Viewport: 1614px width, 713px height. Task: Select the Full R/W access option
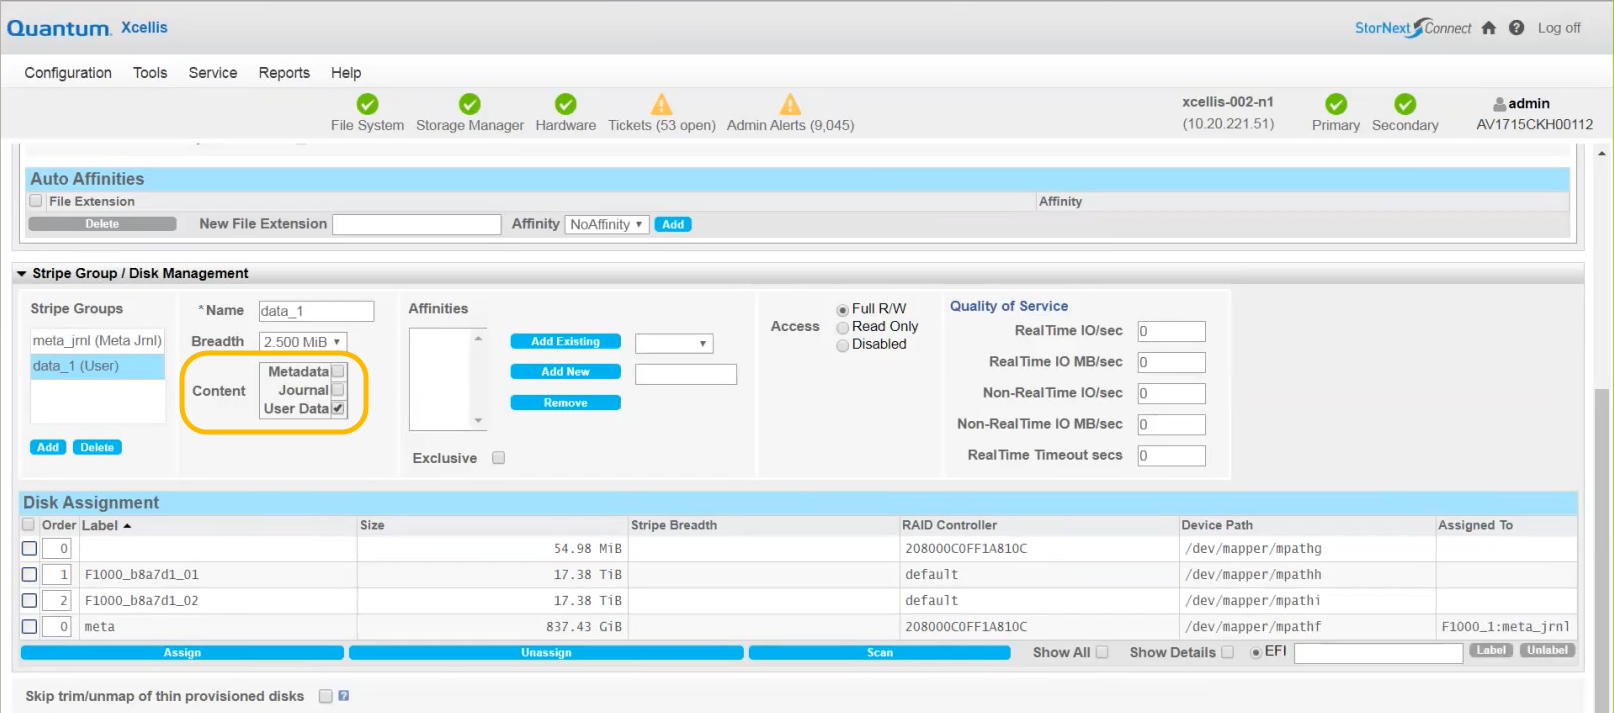[x=842, y=310]
